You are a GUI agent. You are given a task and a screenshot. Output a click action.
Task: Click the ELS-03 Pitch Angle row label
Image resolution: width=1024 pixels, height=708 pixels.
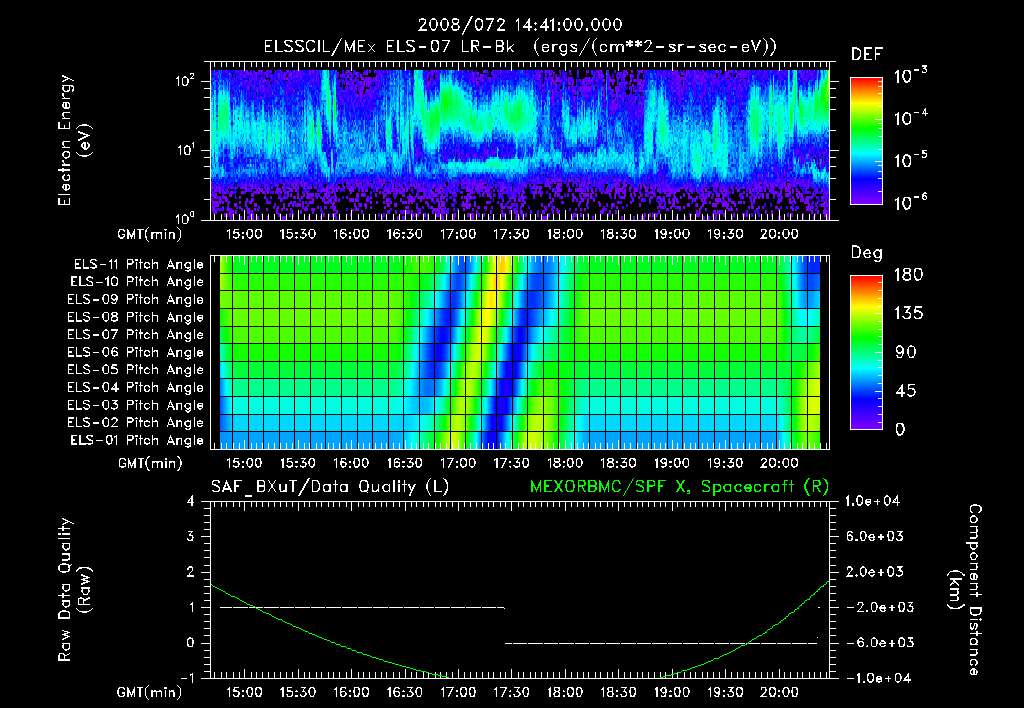(x=136, y=405)
